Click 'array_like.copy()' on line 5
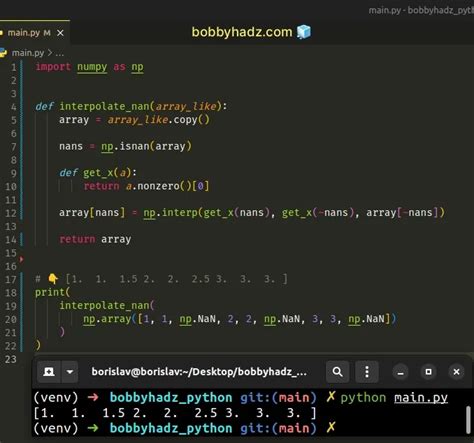Screen dimensions: 474x443 (158, 120)
